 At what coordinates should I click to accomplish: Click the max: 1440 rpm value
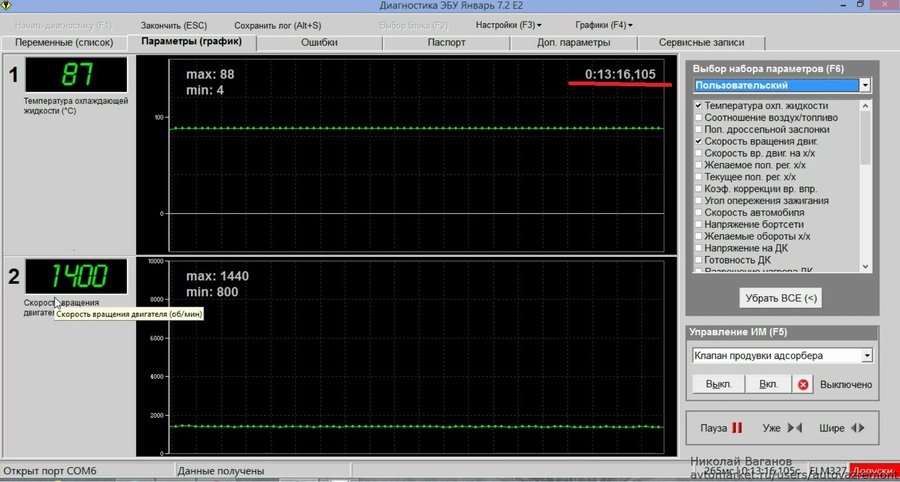point(218,277)
